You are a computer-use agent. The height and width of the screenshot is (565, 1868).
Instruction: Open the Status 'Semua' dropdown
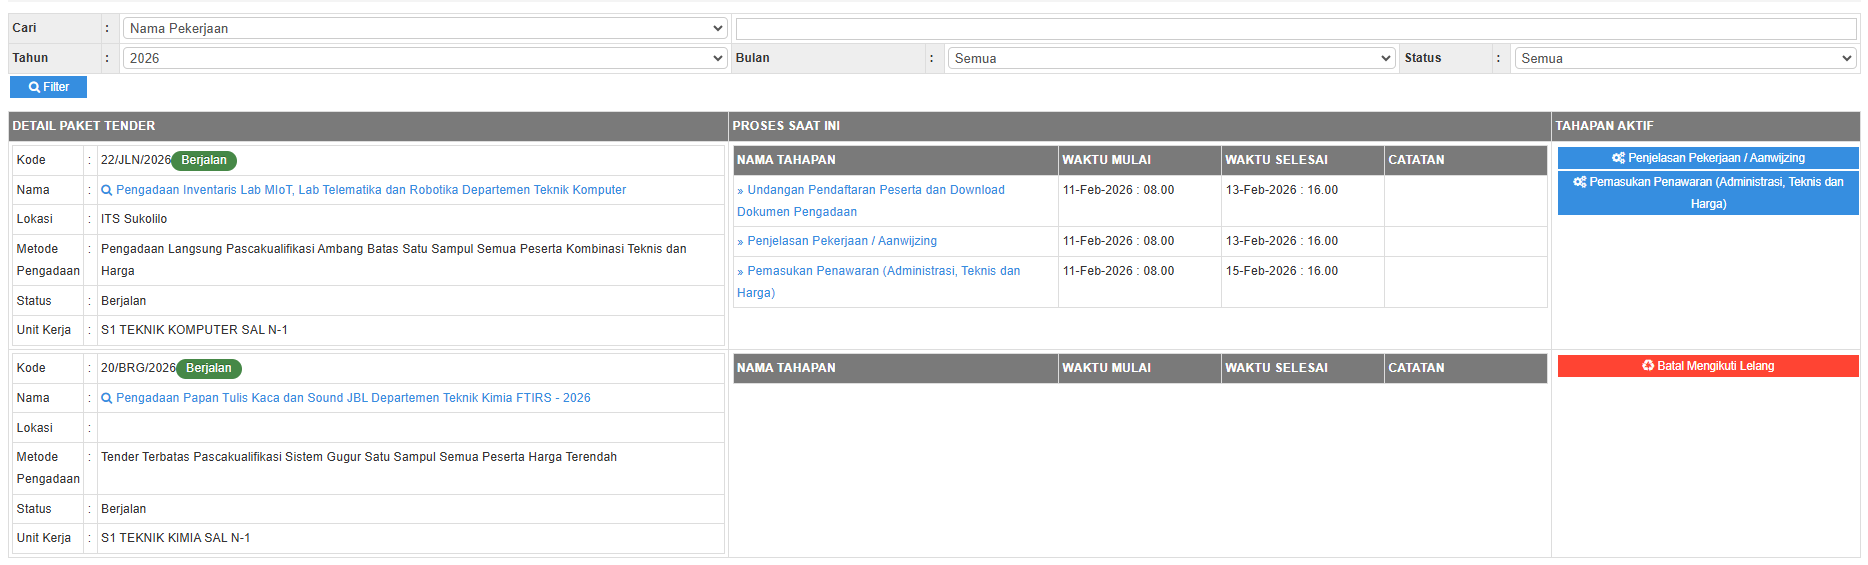tap(1685, 58)
